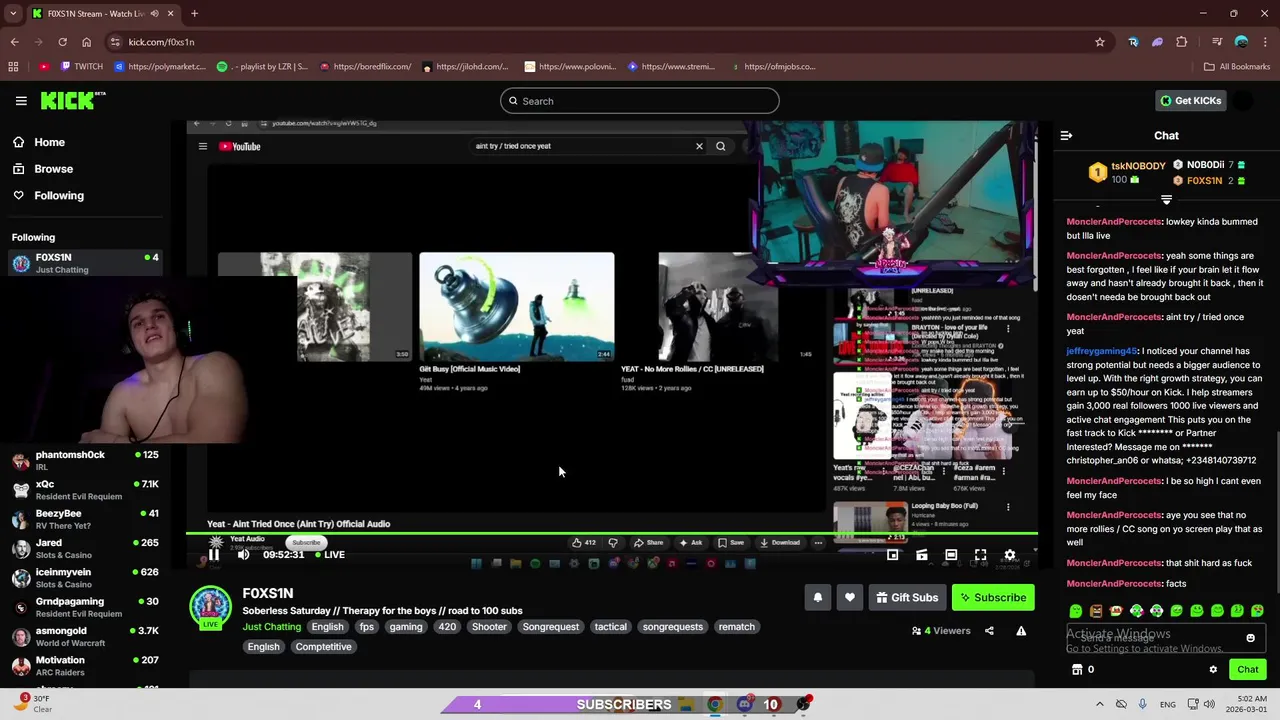Report stream warning icon
Image resolution: width=1280 pixels, height=720 pixels.
point(1021,631)
